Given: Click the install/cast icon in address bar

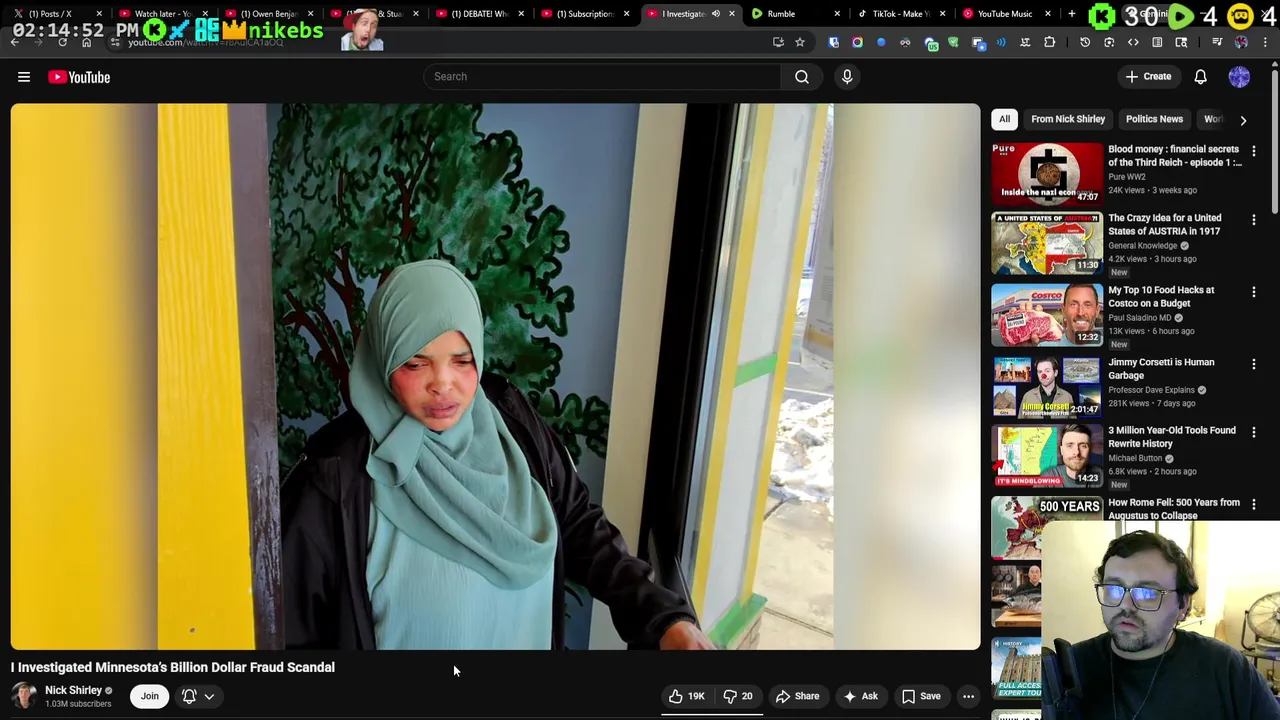Looking at the screenshot, I should coord(778,42).
